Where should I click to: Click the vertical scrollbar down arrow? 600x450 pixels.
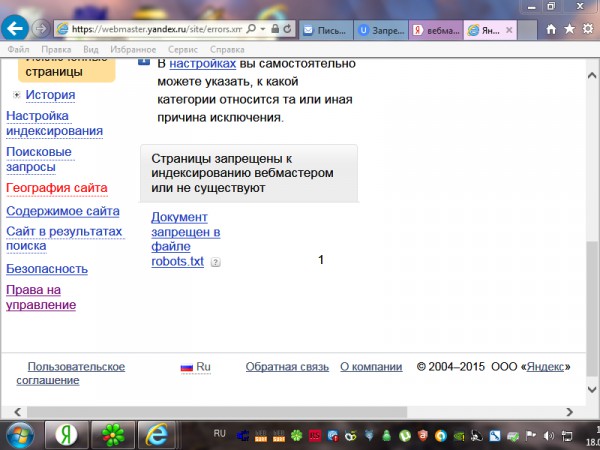592,390
